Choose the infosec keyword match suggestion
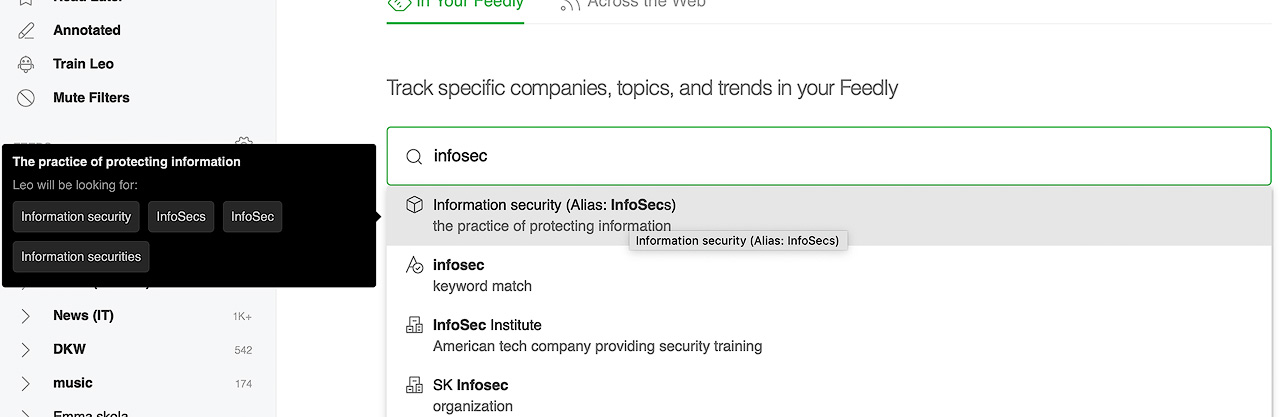Viewport: 1280px width, 417px height. (x=829, y=275)
